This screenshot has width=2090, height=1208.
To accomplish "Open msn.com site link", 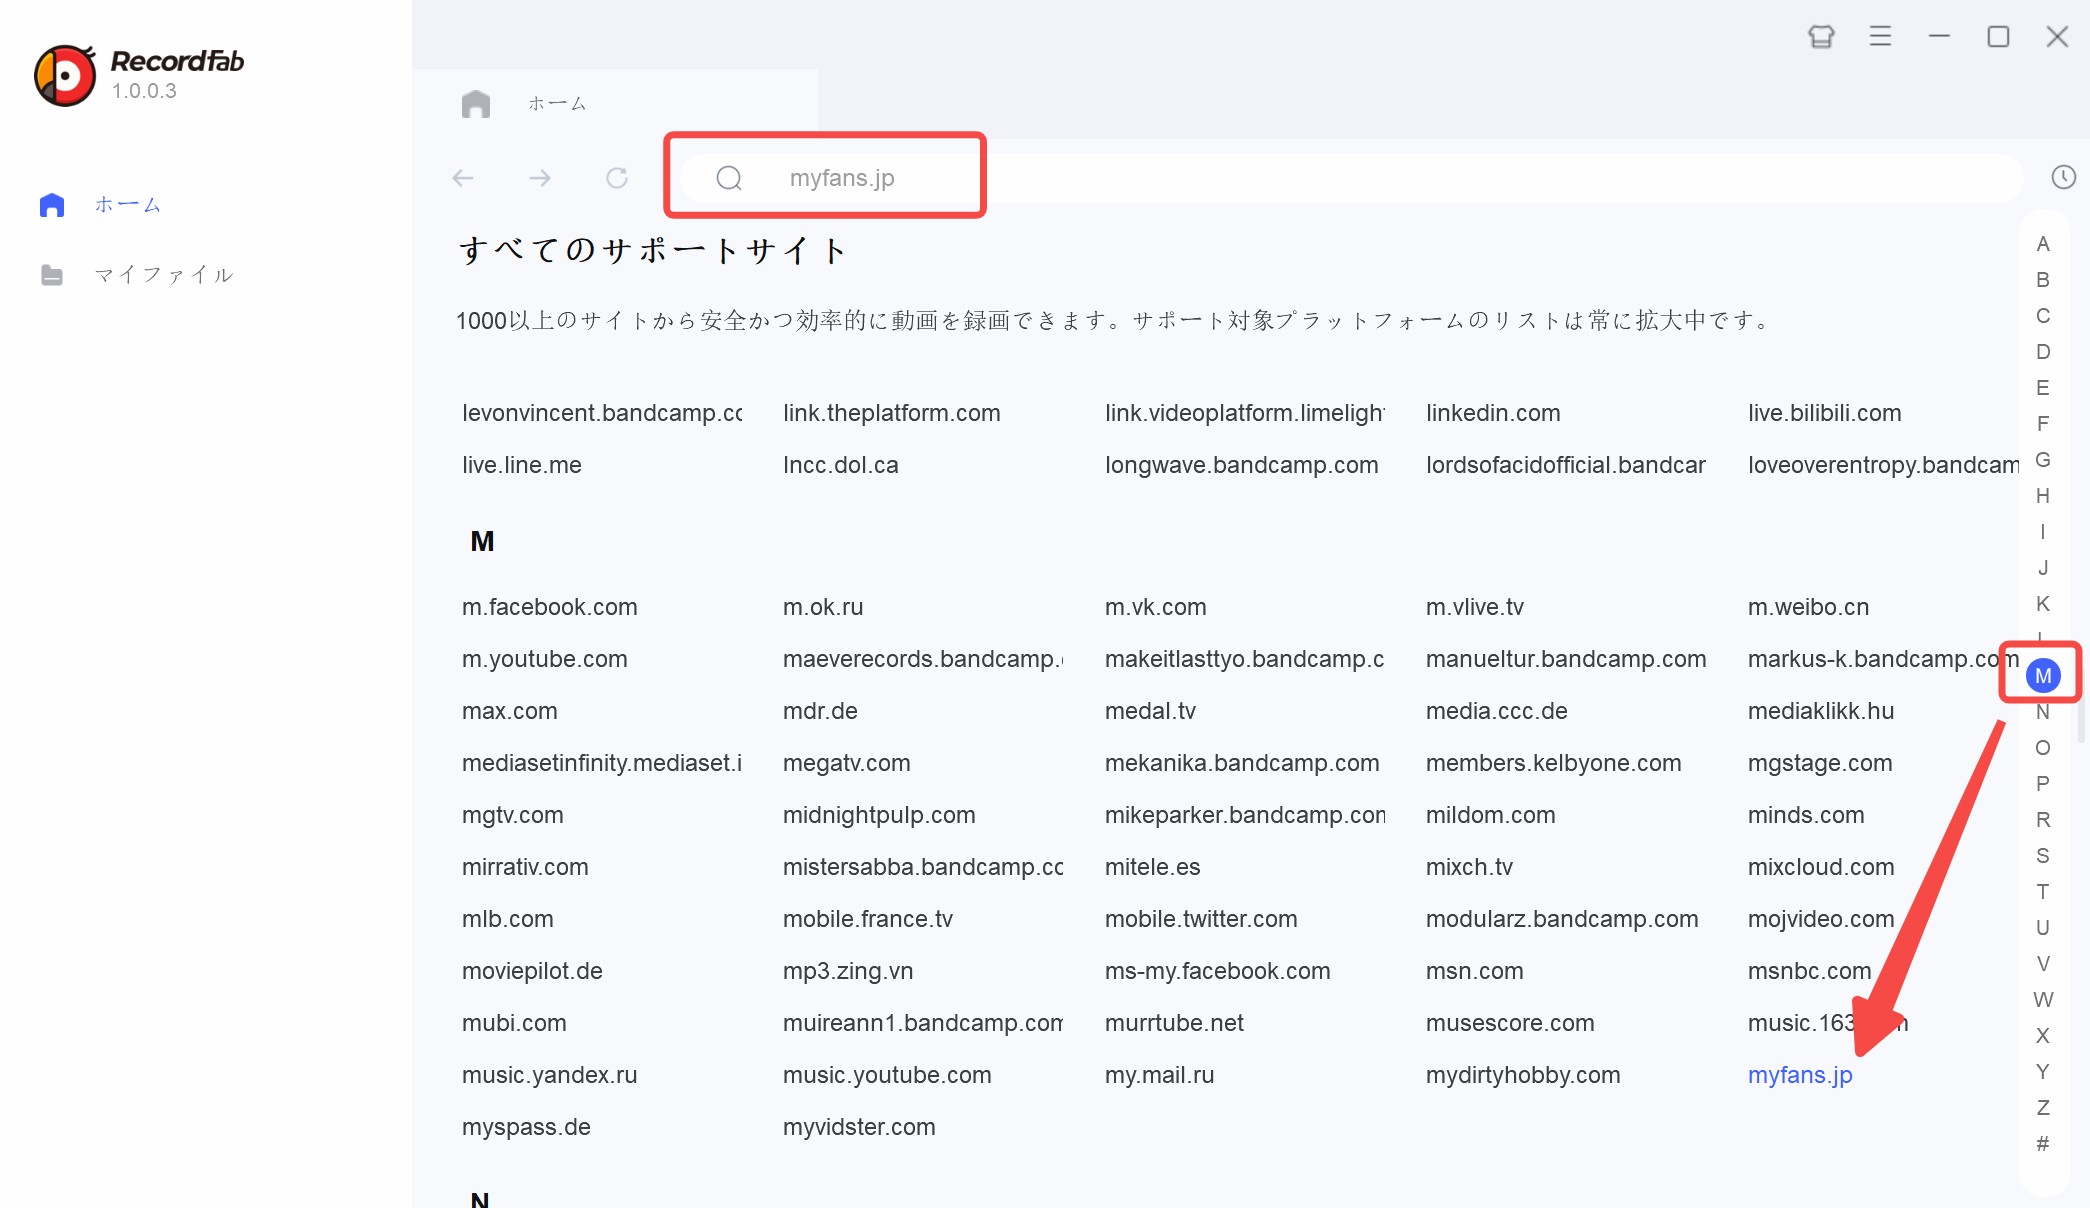I will [1475, 971].
